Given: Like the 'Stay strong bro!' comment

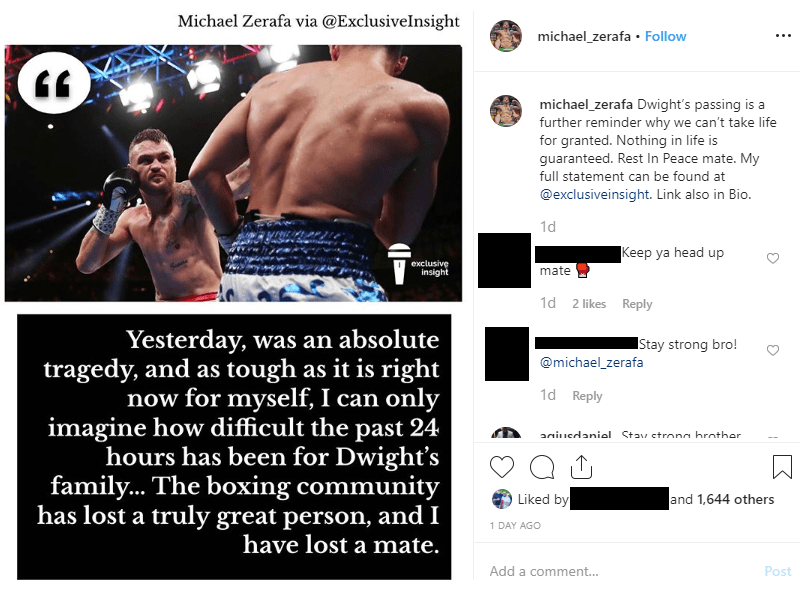Looking at the screenshot, I should tap(773, 350).
